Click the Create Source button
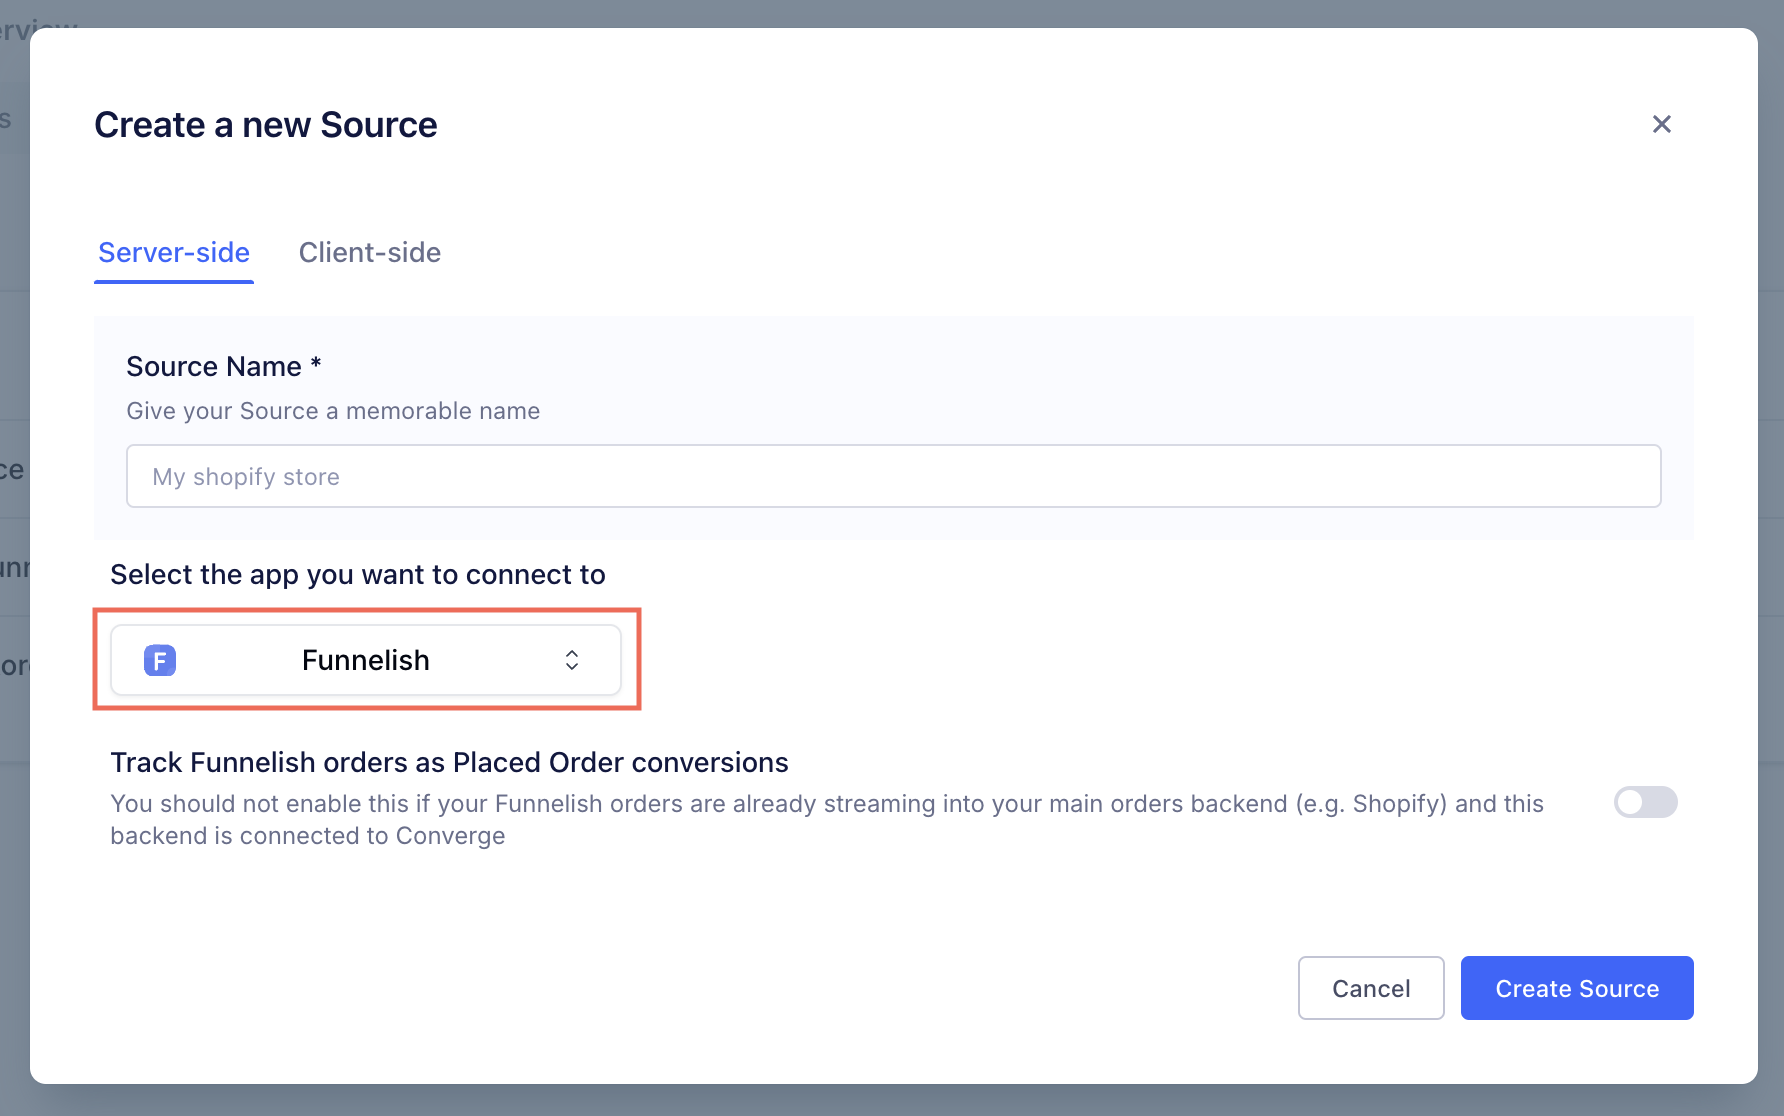Screen dimensions: 1784x1116 [x=1577, y=988]
